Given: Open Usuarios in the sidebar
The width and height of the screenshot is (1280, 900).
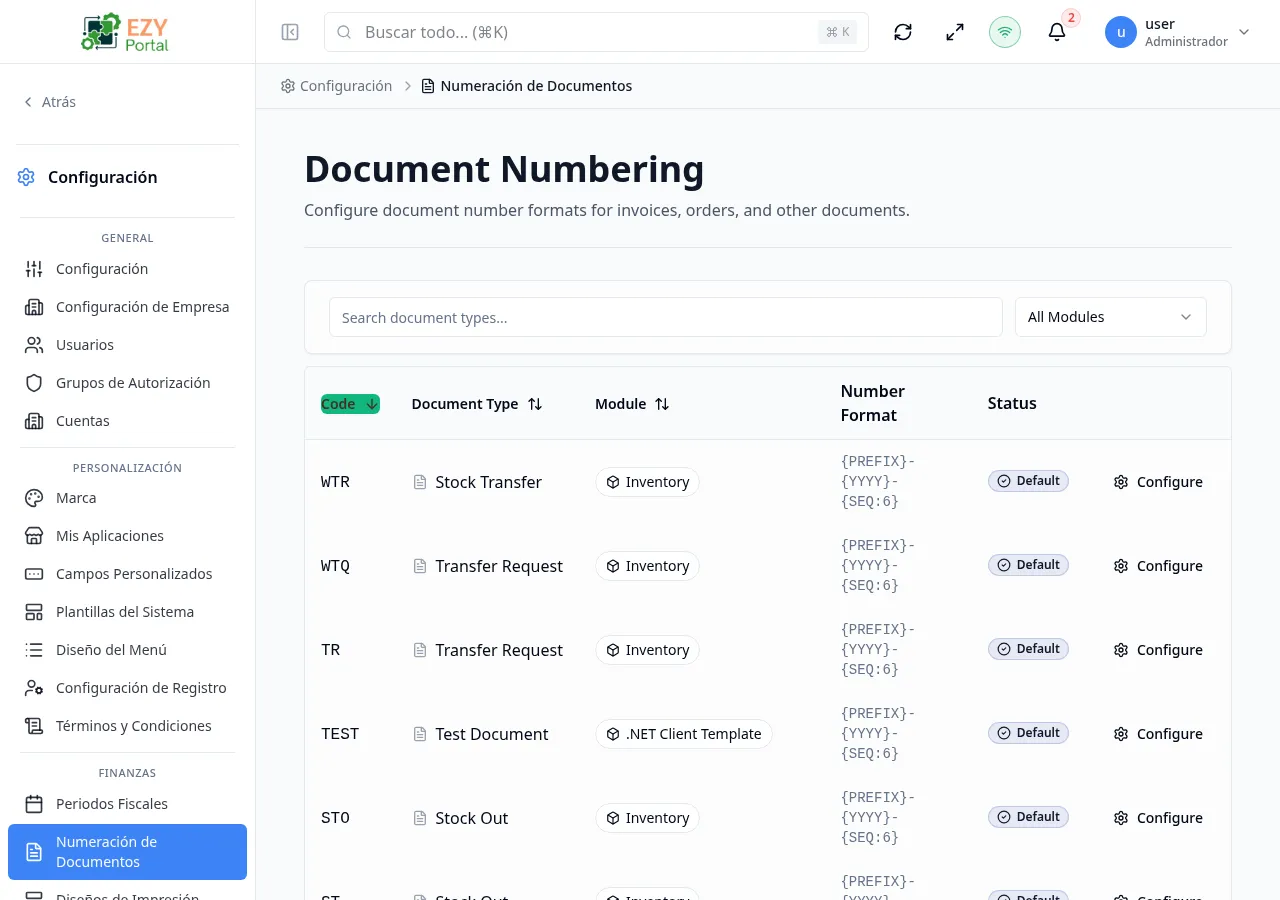Looking at the screenshot, I should (127, 345).
